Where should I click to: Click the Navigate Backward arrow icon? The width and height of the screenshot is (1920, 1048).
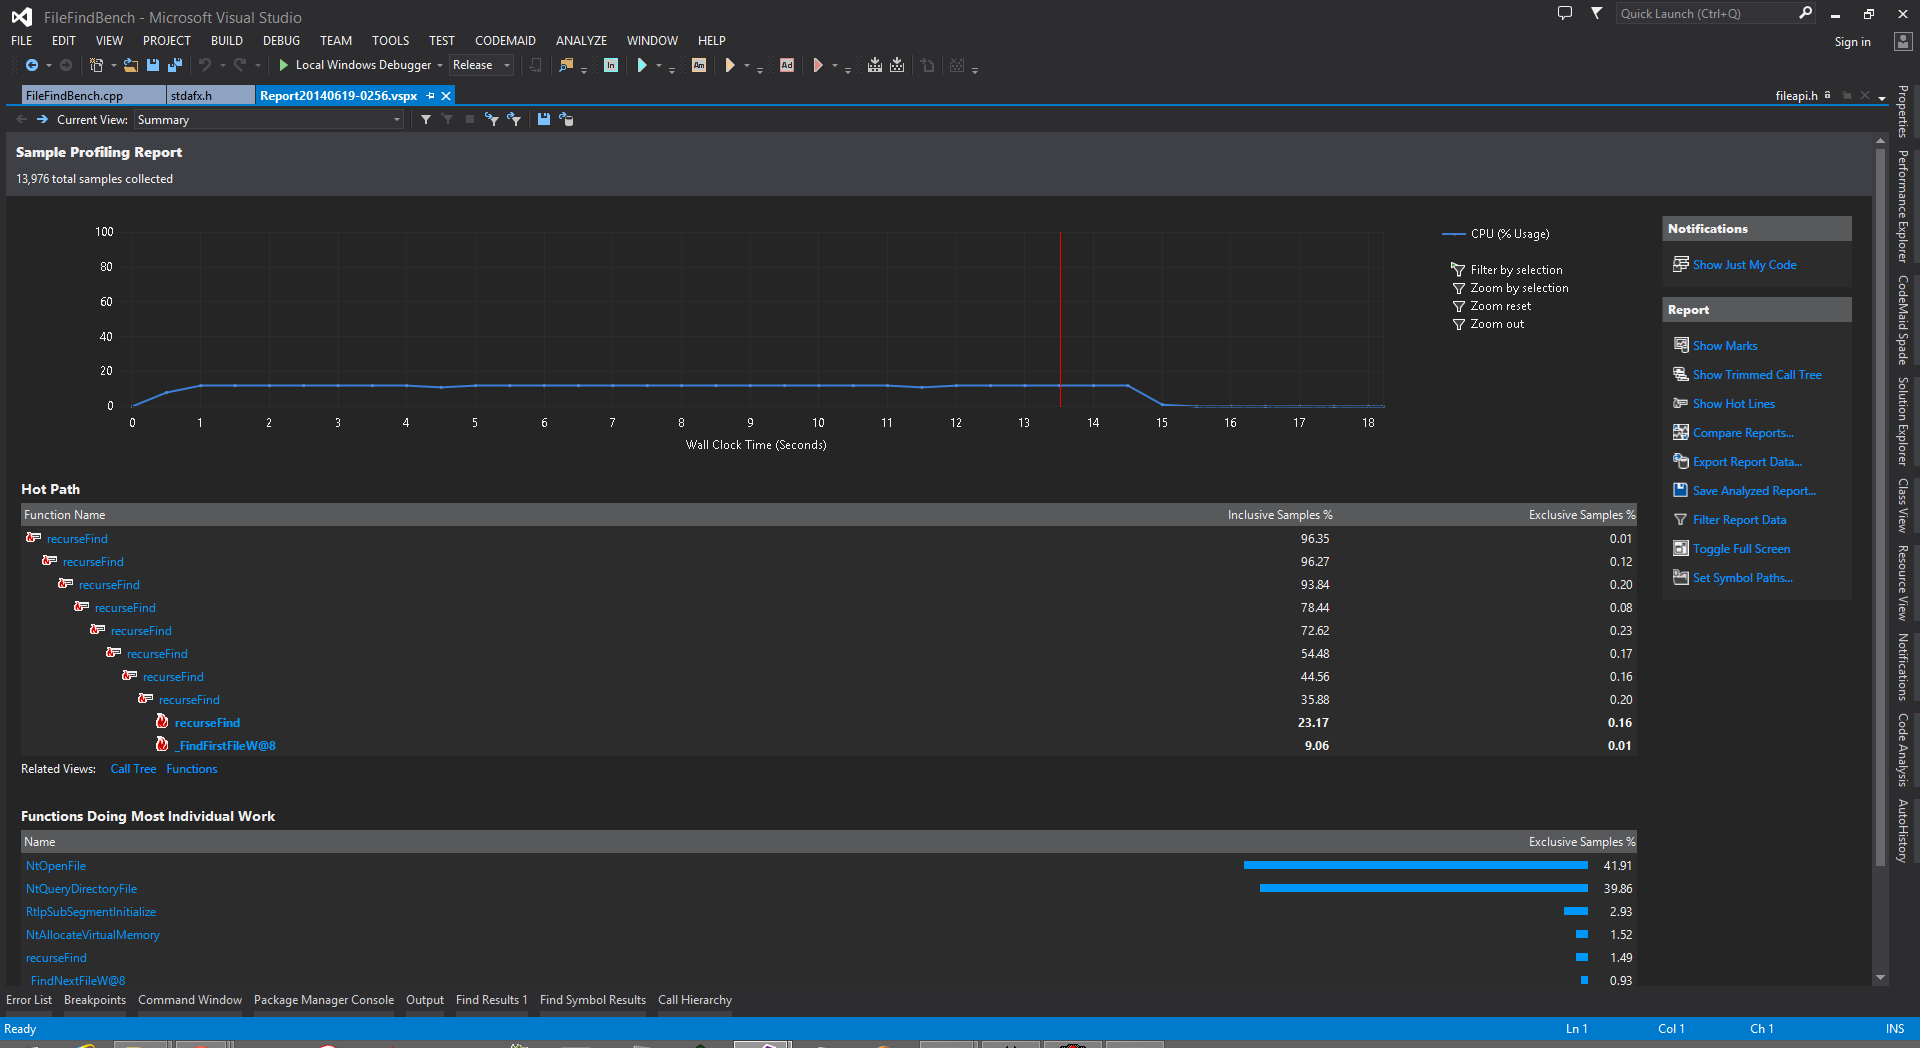32,65
